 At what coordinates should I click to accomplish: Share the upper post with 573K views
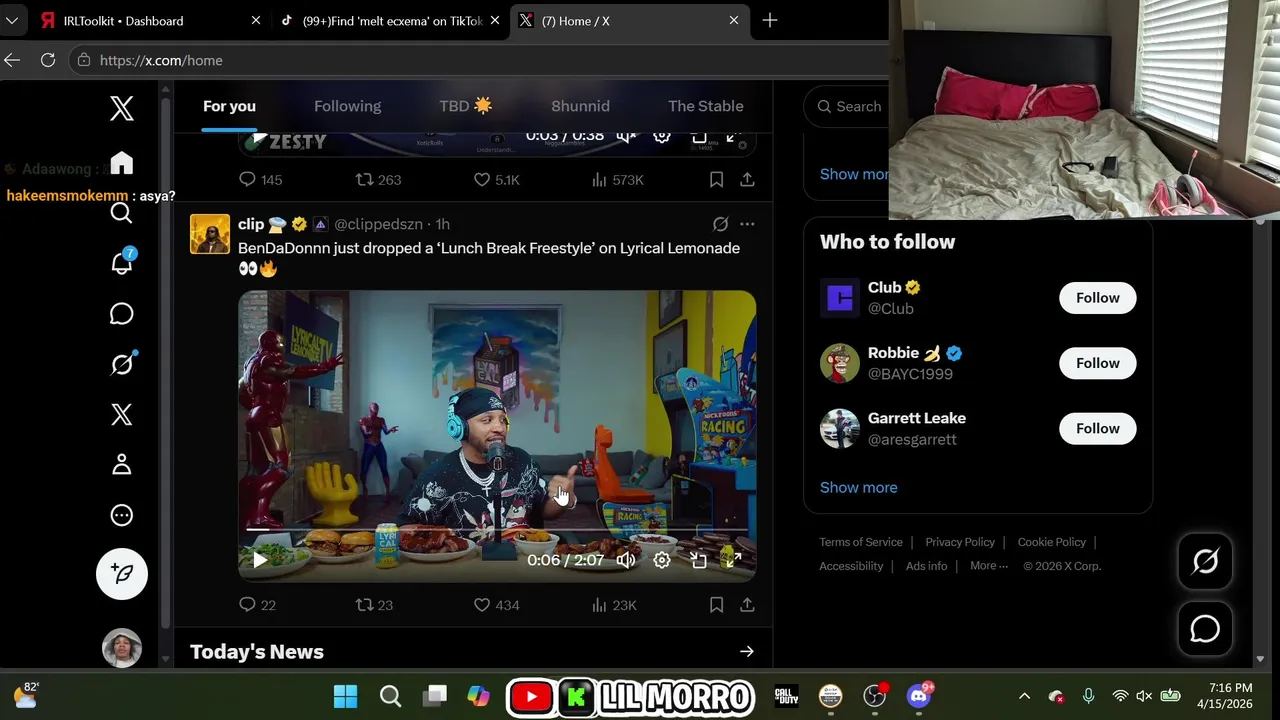pyautogui.click(x=747, y=180)
